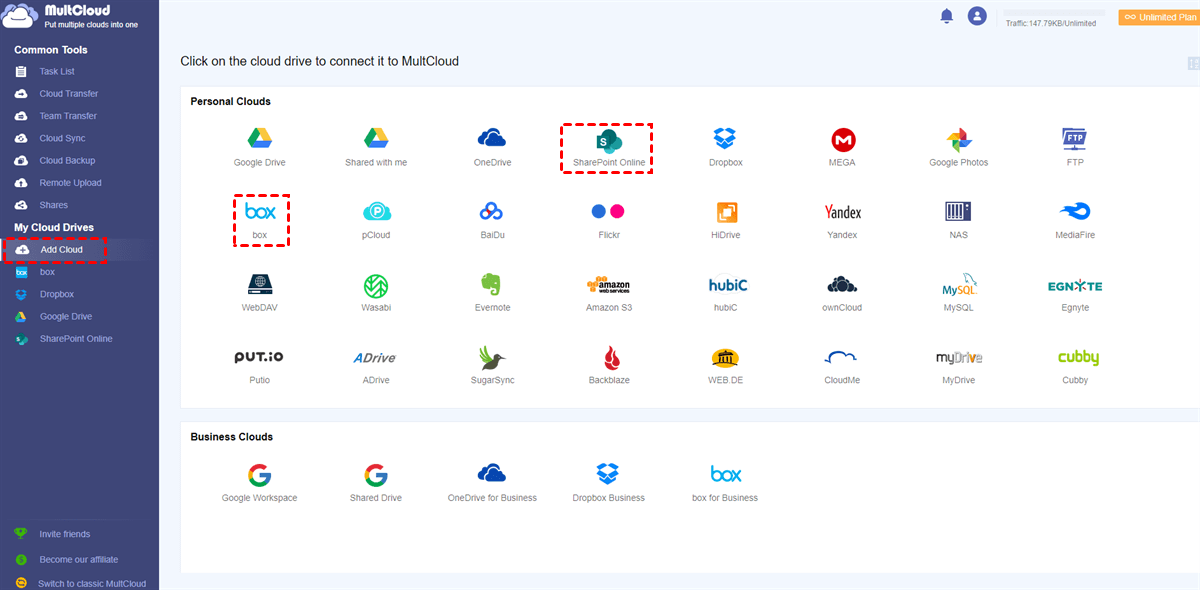Click Unlimited Plan button
This screenshot has height=590, width=1200.
tap(1159, 17)
